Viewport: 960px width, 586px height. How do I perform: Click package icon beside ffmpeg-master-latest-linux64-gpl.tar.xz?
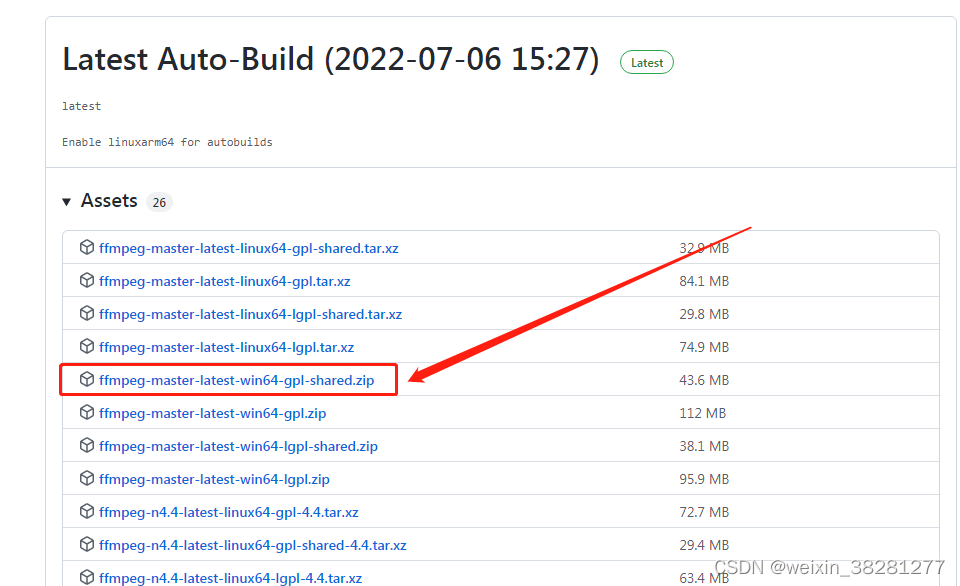point(87,280)
